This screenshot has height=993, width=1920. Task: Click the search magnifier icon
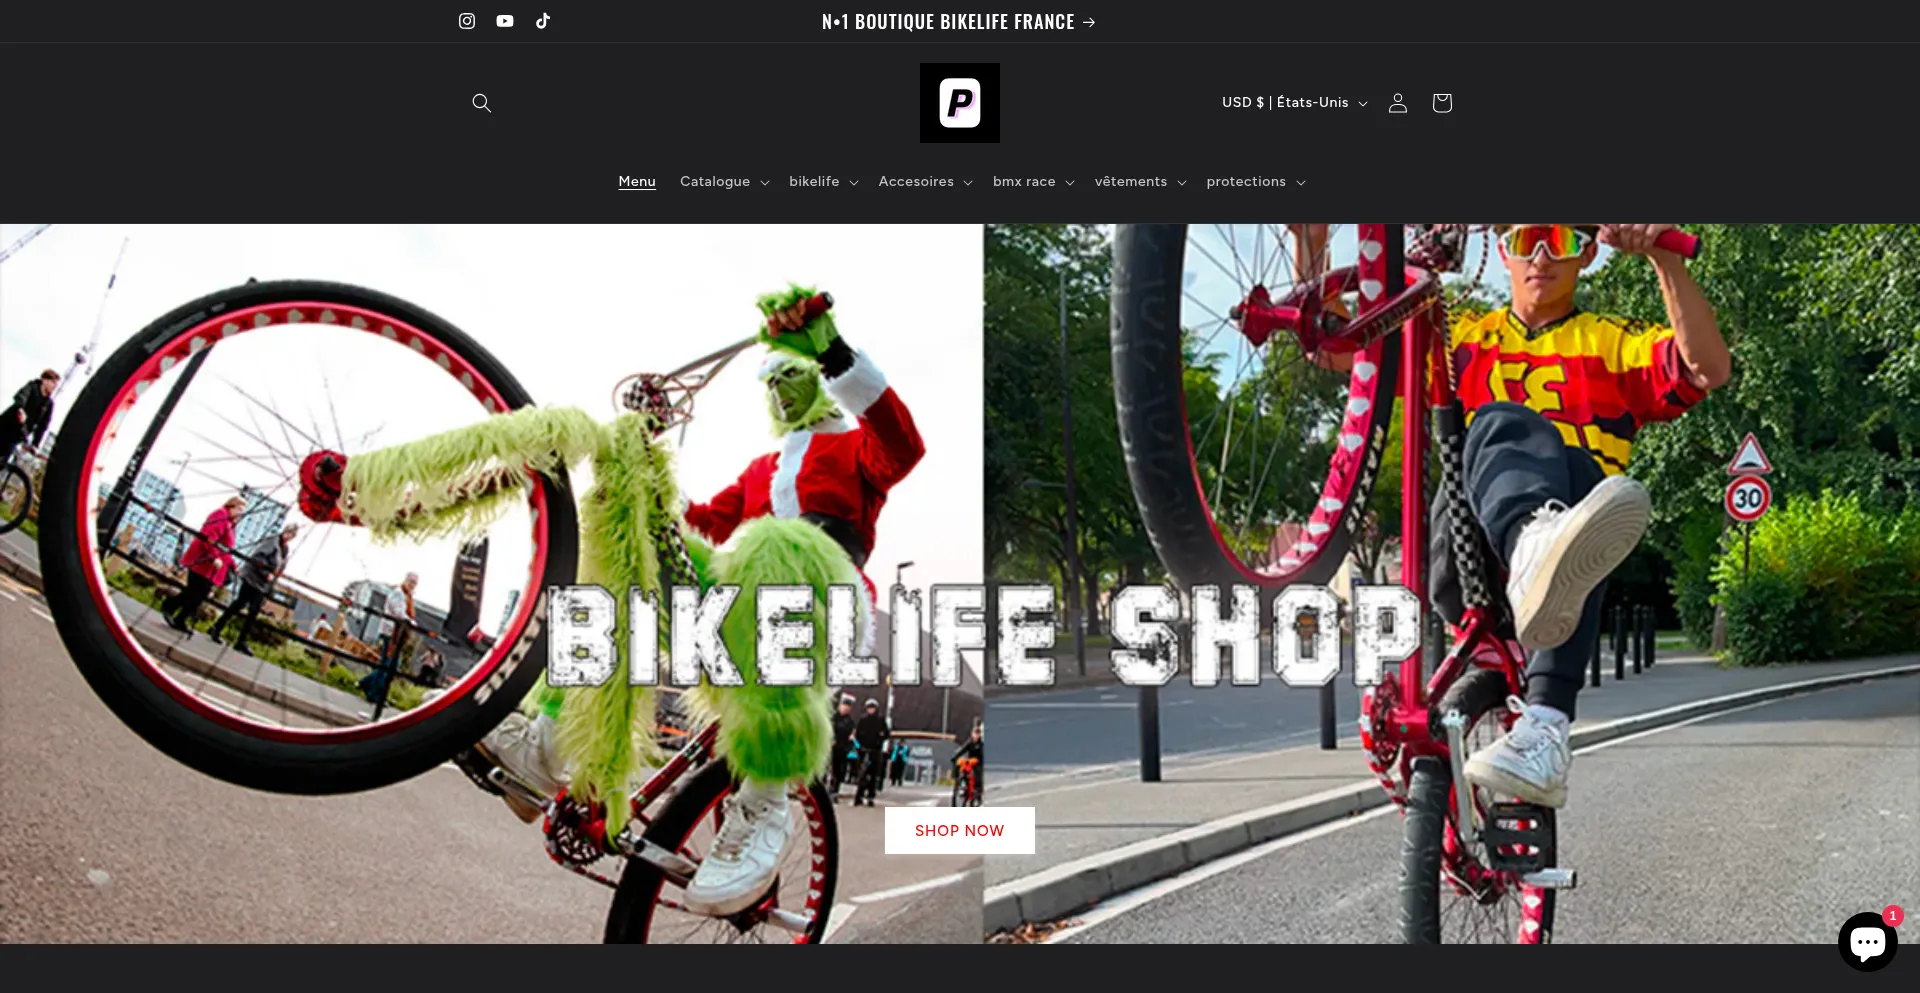coord(481,103)
